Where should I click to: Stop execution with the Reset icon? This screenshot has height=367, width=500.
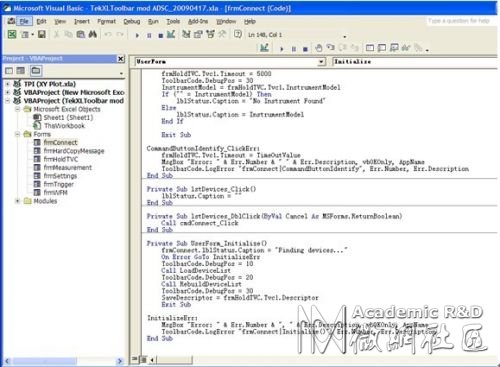161,35
